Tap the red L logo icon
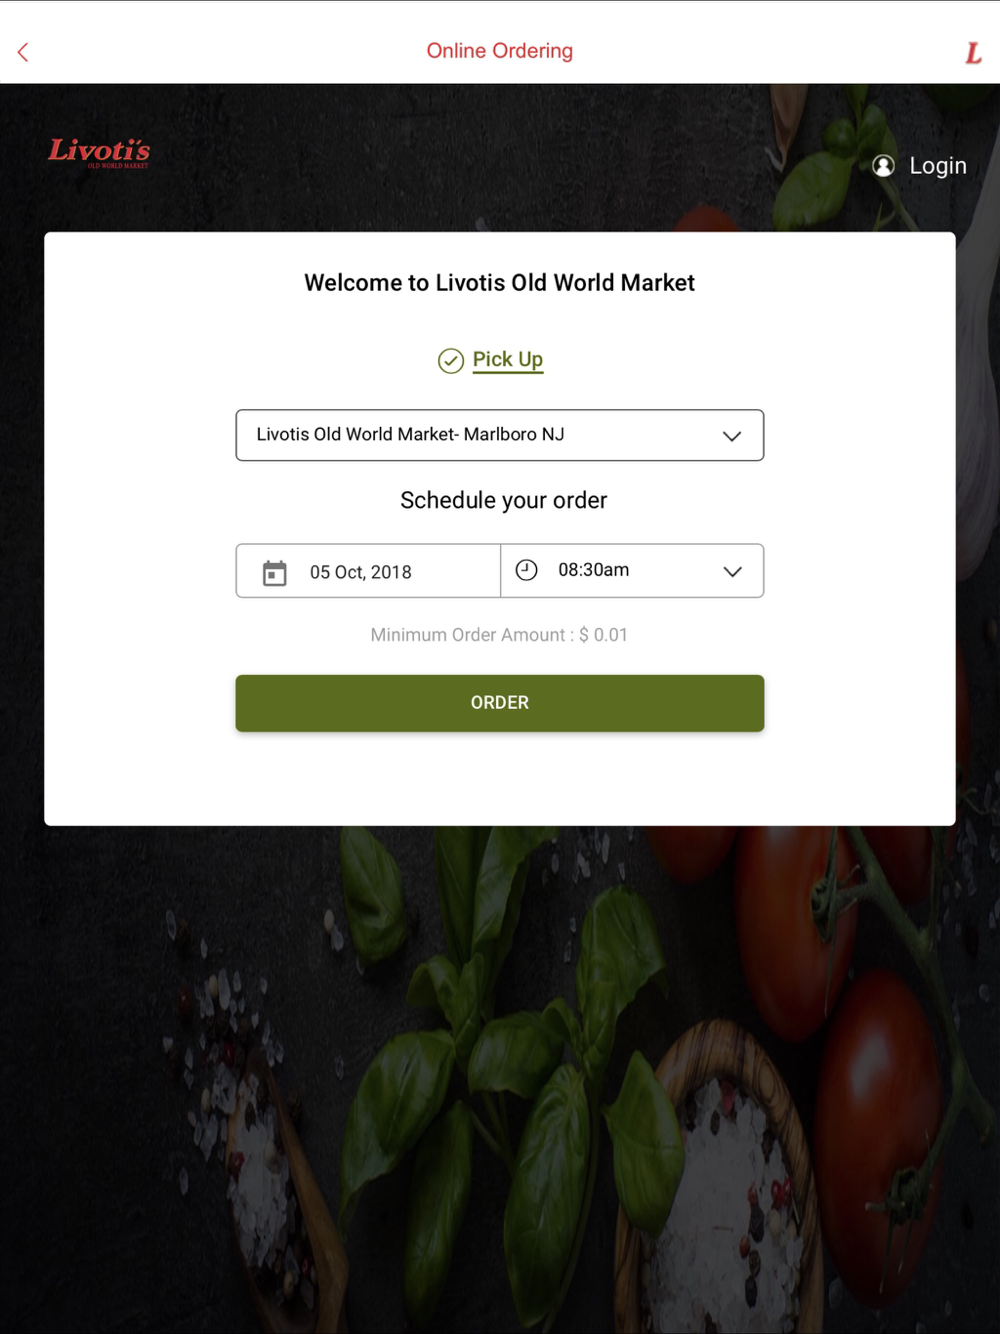Screen dimensions: 1000x1334 click(x=973, y=53)
